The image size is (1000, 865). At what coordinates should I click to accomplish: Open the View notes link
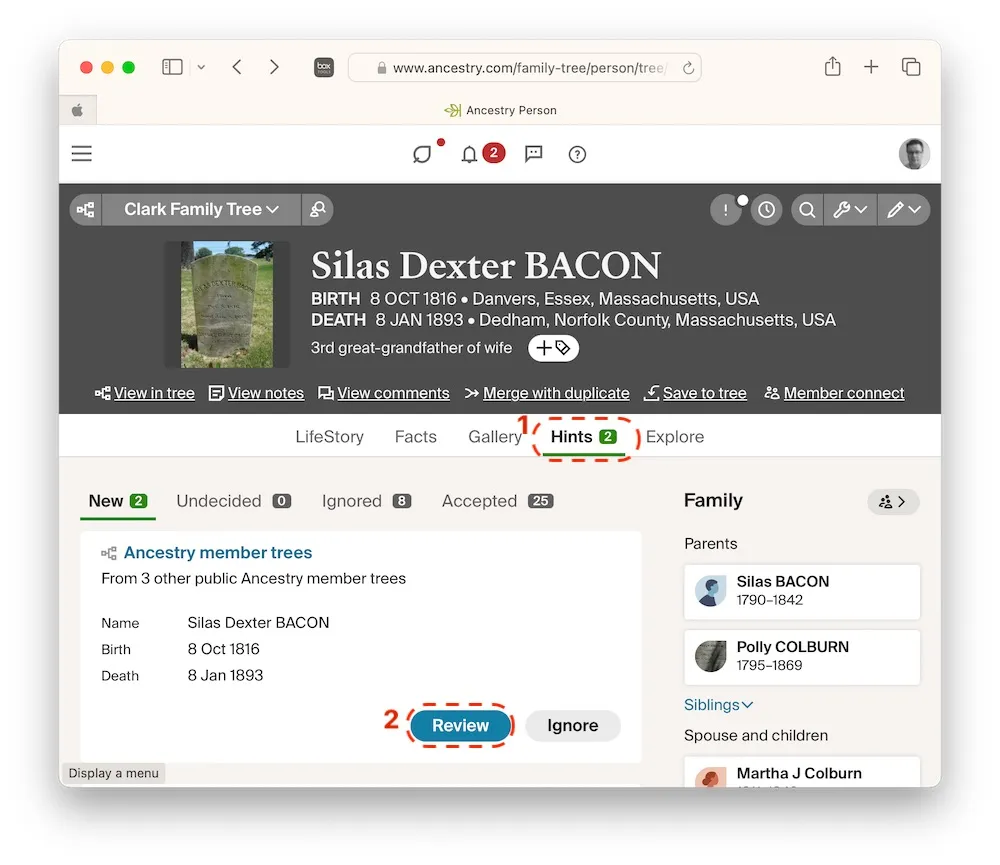point(256,393)
